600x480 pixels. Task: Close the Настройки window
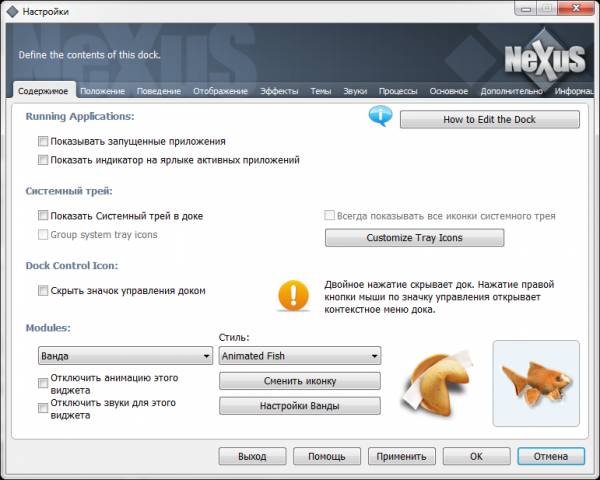[576, 8]
